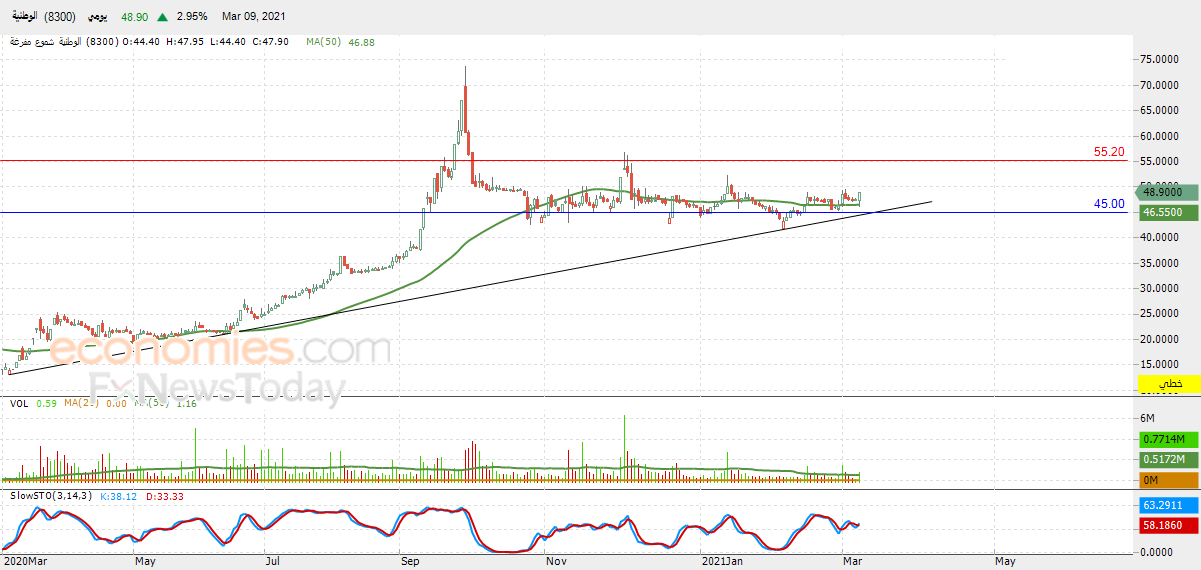Click the 75.000 price axis label
The width and height of the screenshot is (1201, 570).
[x=1157, y=60]
